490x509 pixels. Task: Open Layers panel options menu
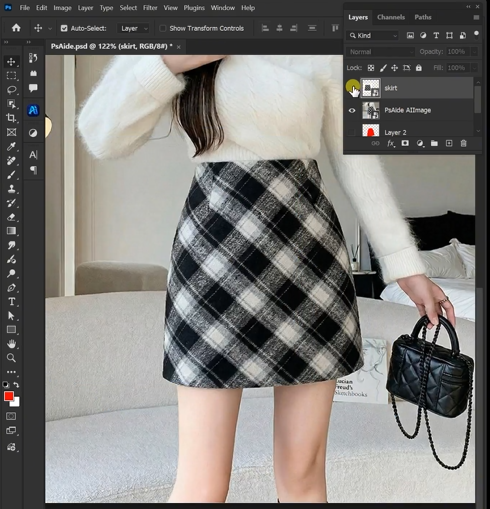click(x=476, y=17)
